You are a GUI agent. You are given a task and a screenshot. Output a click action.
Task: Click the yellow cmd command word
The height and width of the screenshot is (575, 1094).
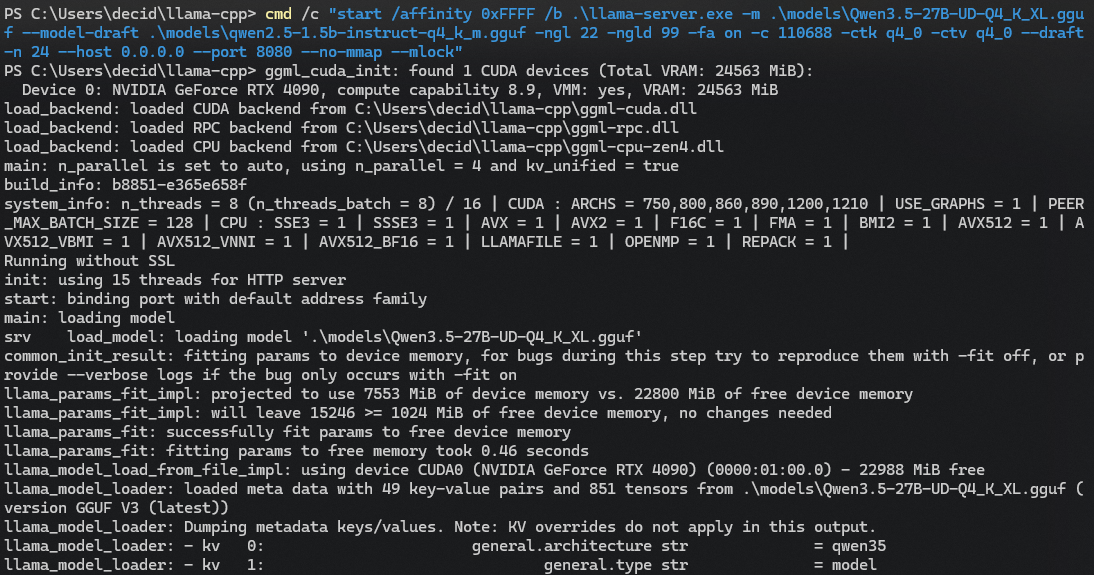(x=278, y=13)
